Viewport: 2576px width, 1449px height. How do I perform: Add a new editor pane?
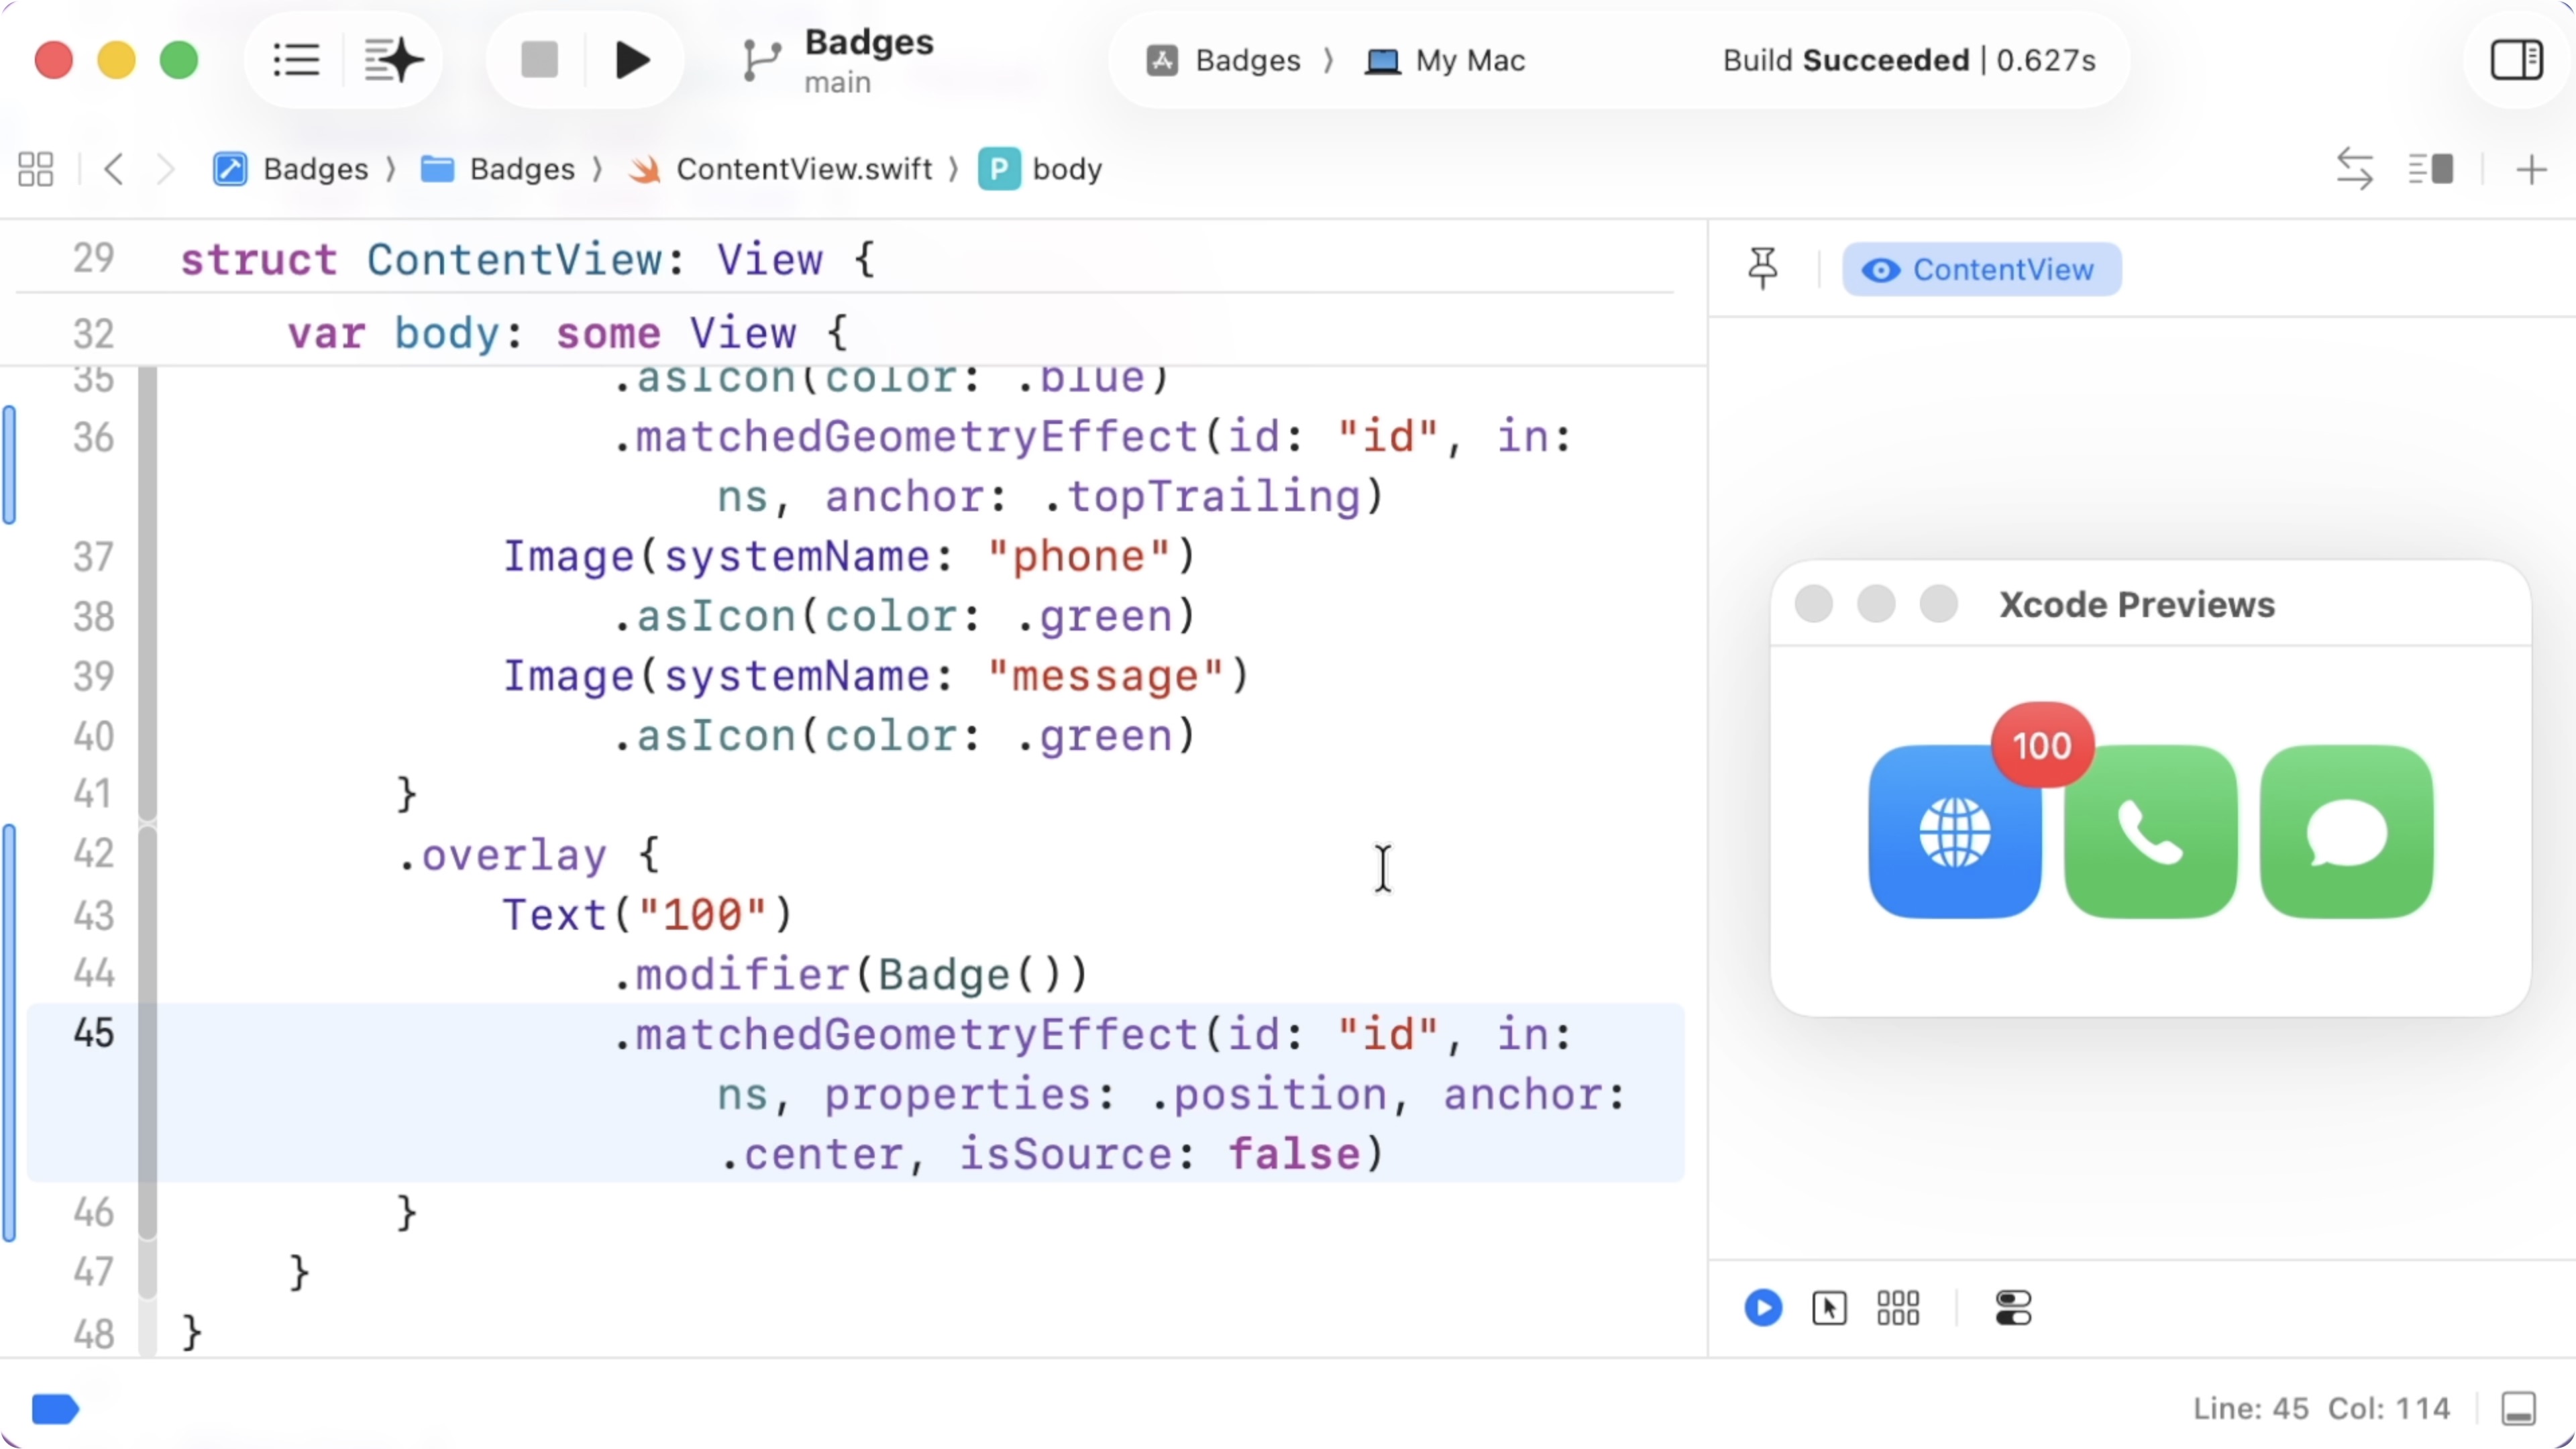tap(2531, 169)
